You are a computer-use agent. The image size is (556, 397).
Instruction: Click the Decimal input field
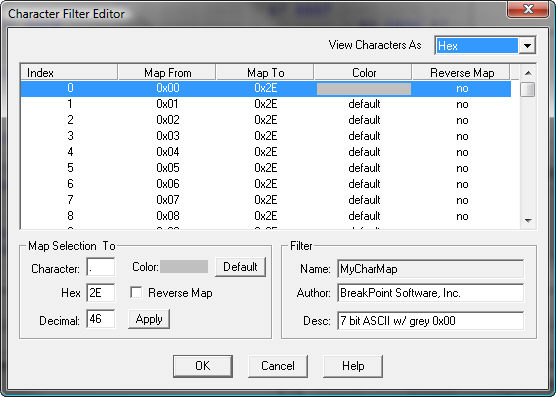[x=101, y=319]
